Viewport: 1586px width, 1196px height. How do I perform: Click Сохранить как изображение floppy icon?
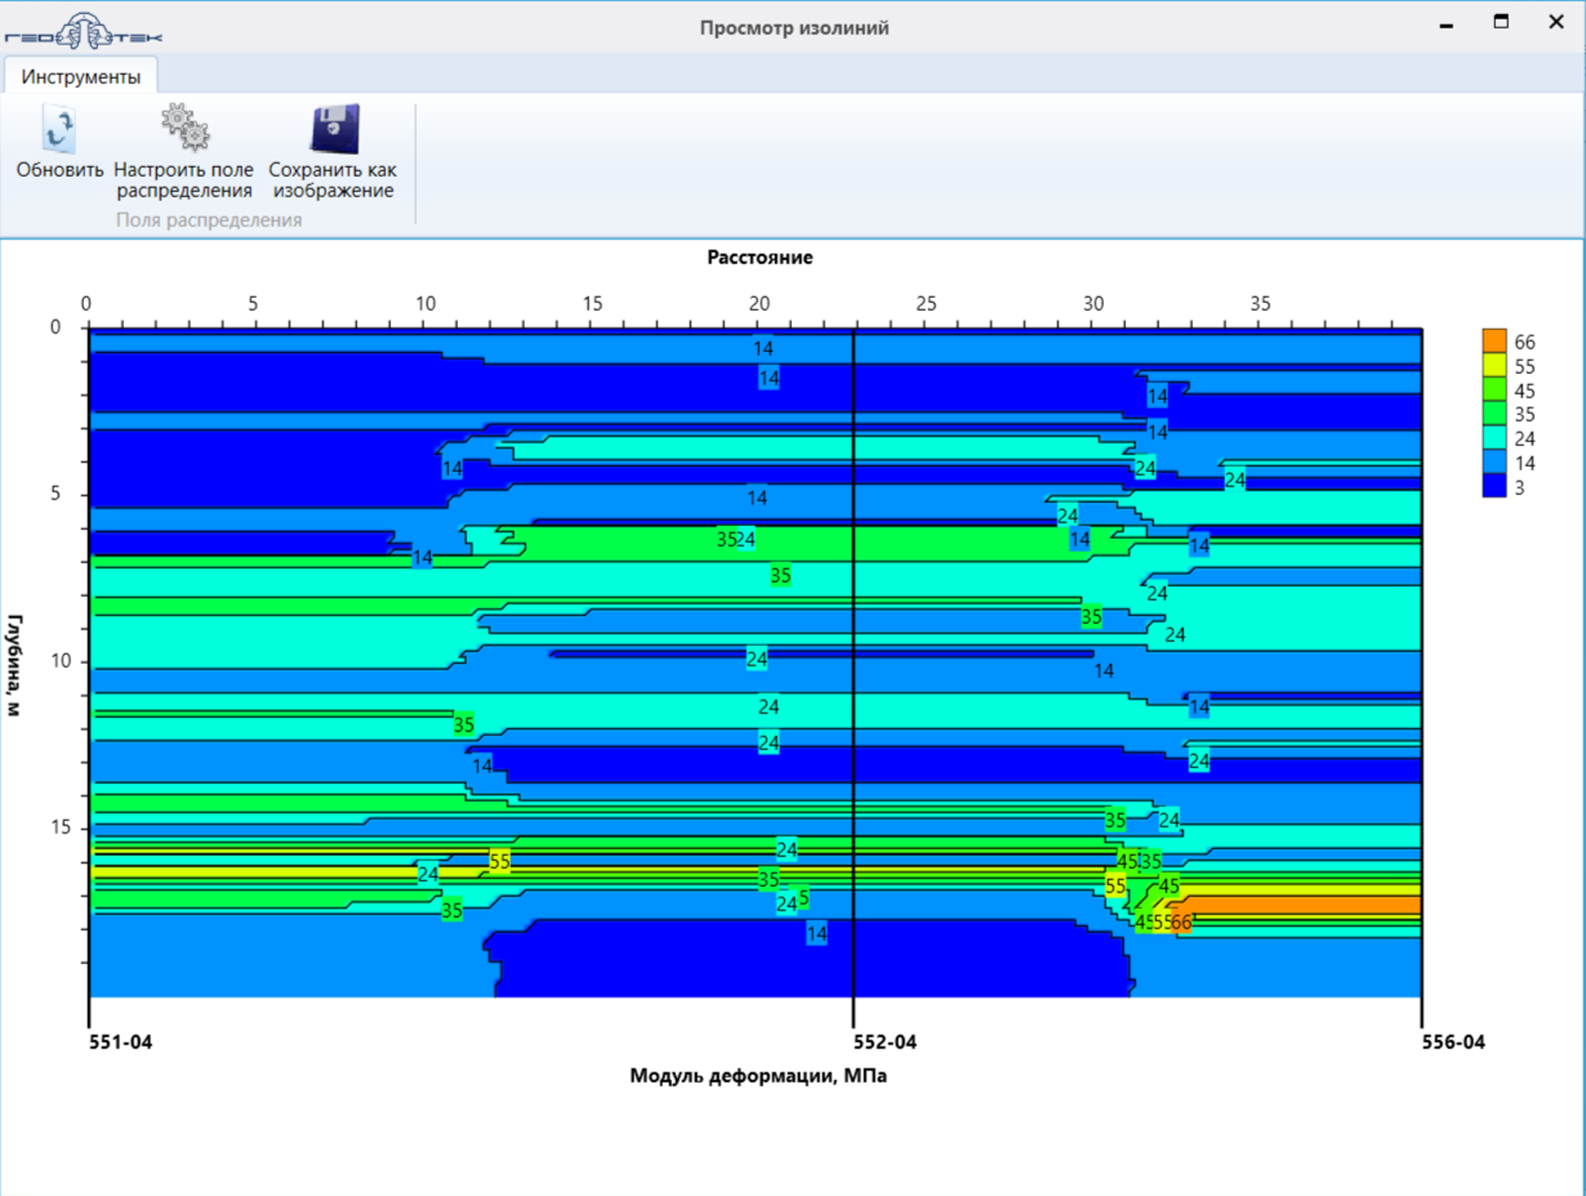click(335, 128)
